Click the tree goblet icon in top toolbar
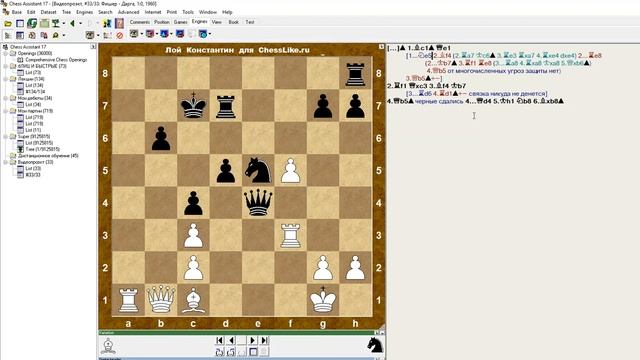Viewport: 640px width, 360px height. pos(55,24)
